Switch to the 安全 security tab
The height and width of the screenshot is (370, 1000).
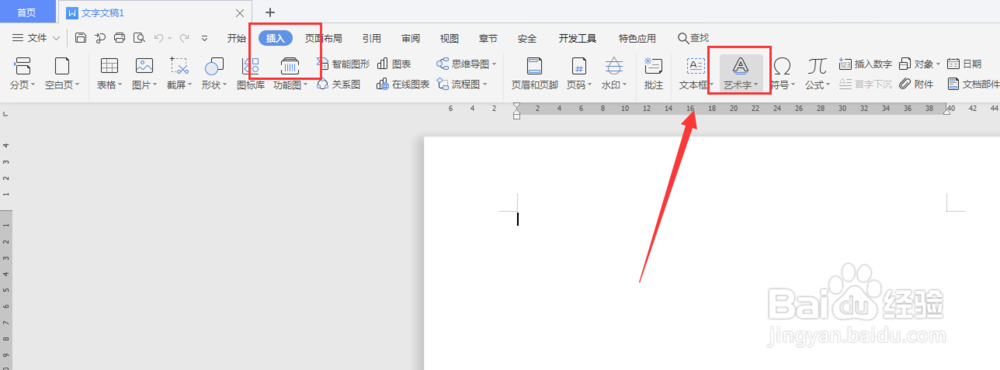tap(527, 38)
